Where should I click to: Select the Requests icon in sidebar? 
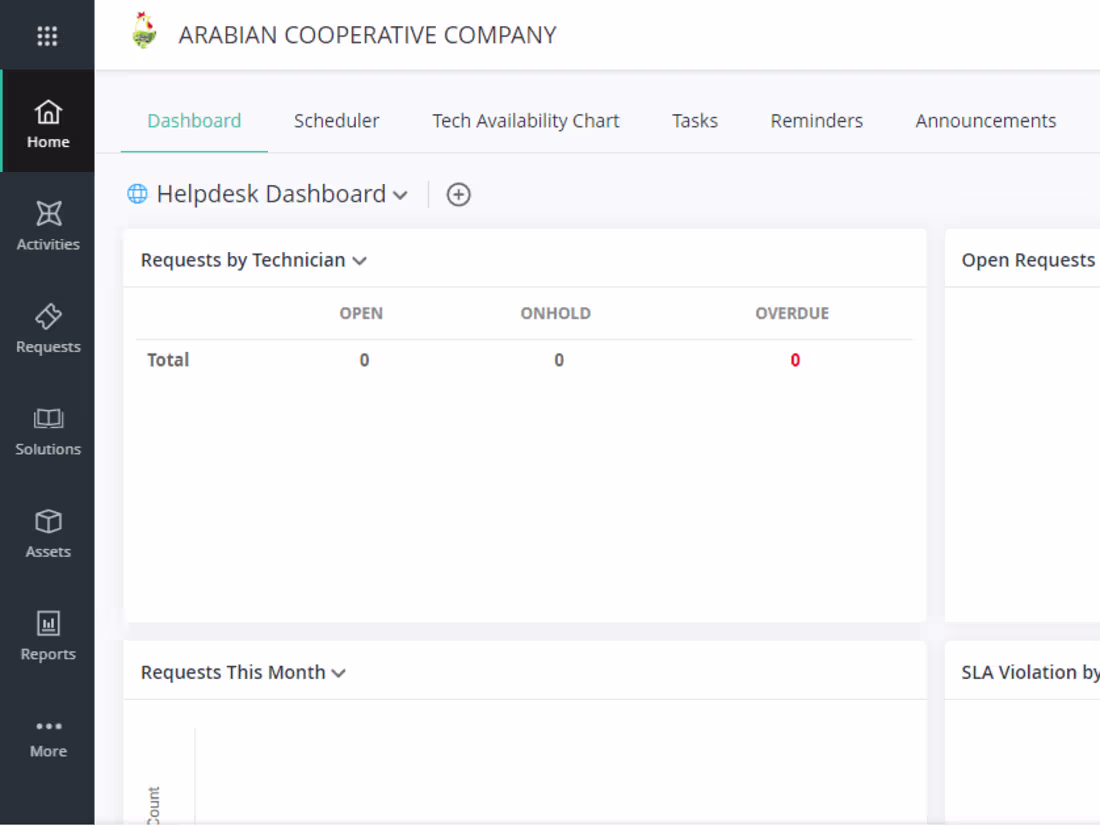click(47, 323)
